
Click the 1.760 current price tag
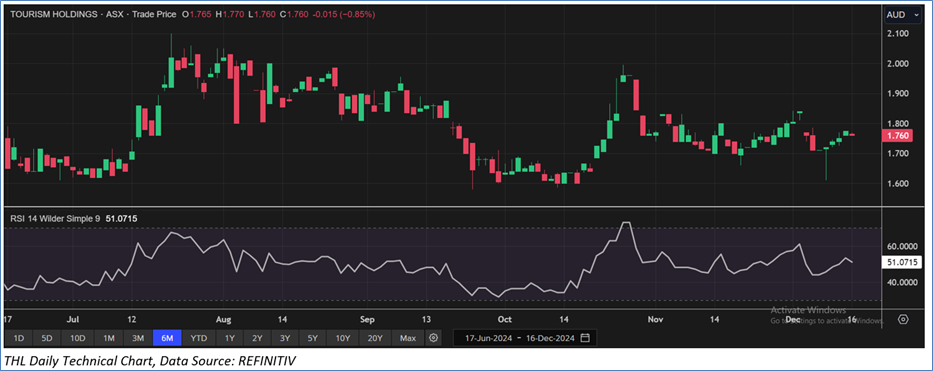[897, 136]
